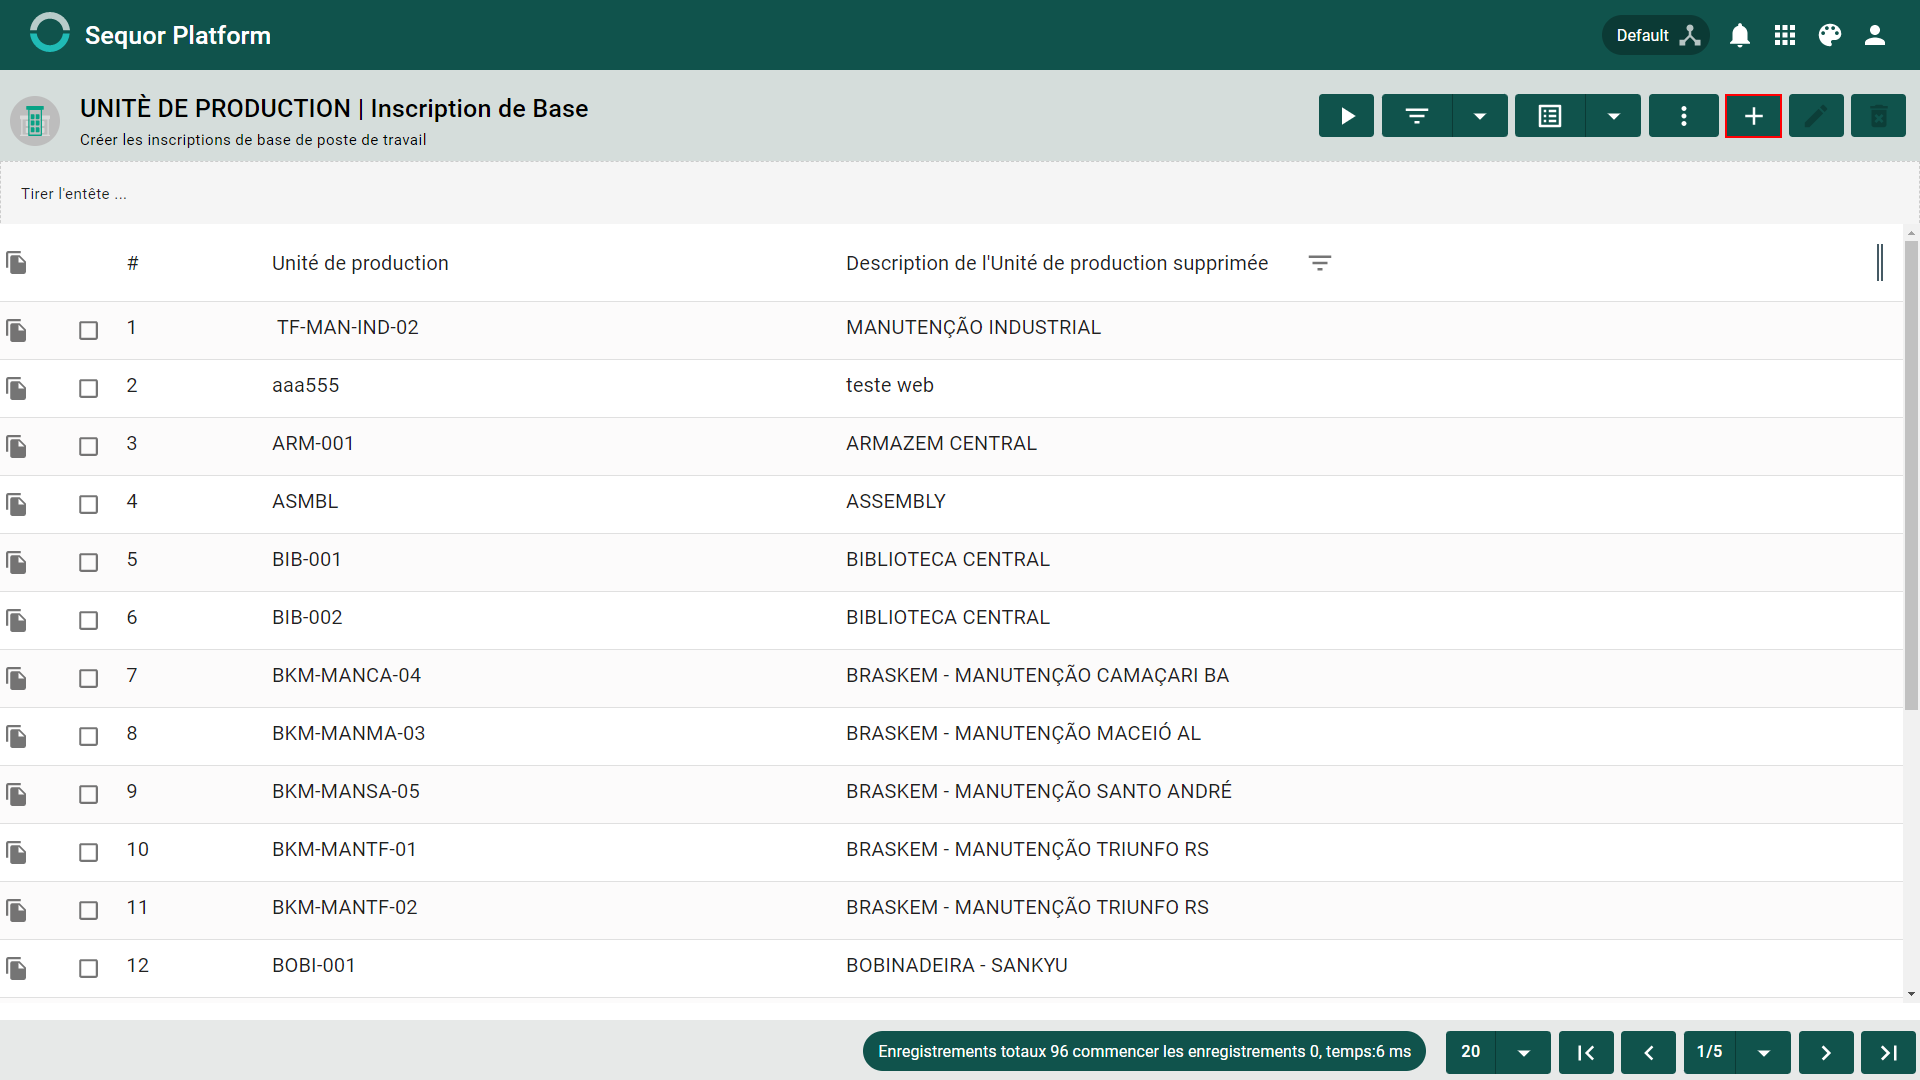Copy row BKM-MANMA-03 using its icon
This screenshot has height=1080, width=1920.
coord(16,736)
